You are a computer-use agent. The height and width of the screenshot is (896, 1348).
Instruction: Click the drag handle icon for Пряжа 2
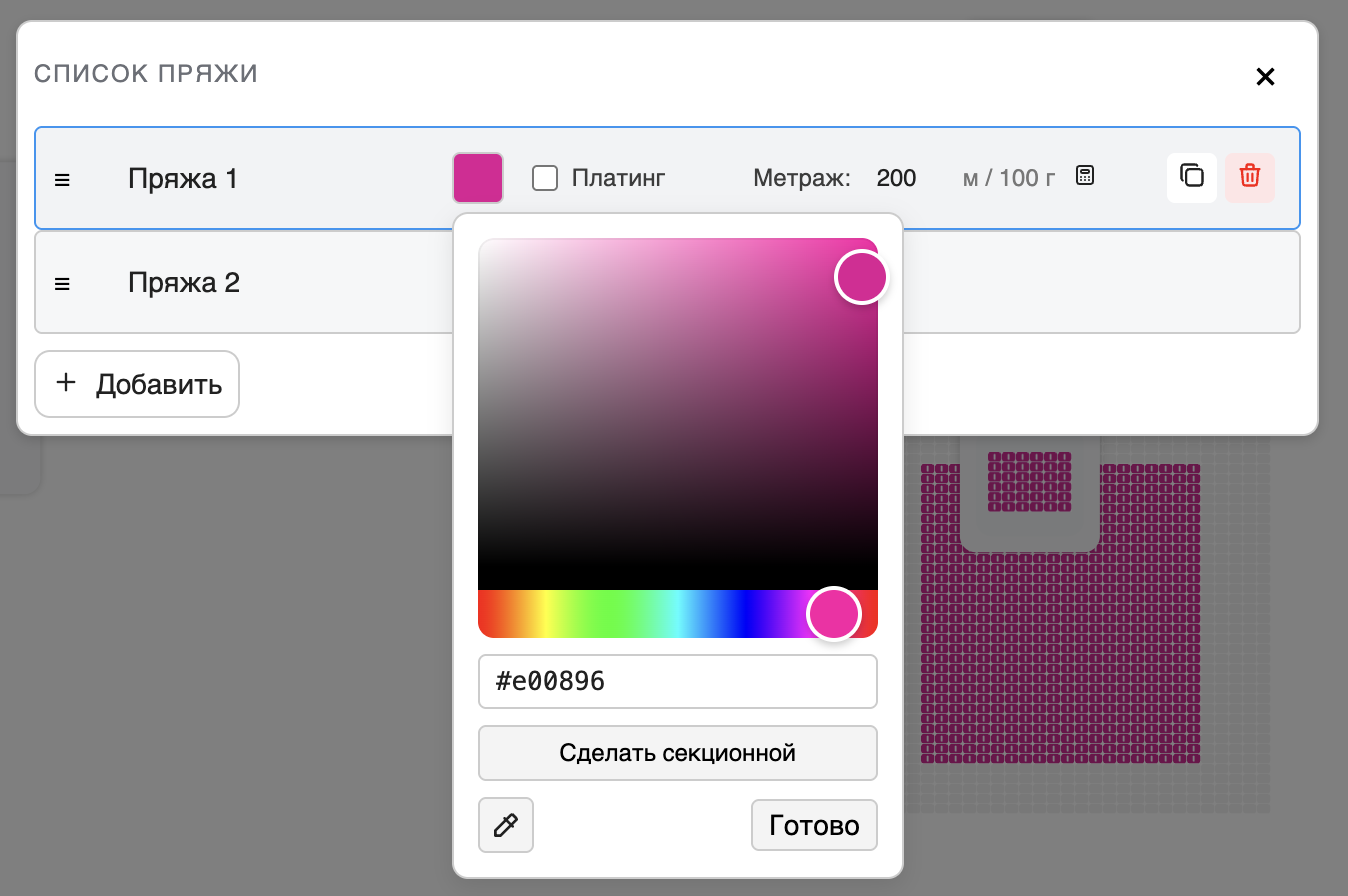[62, 284]
